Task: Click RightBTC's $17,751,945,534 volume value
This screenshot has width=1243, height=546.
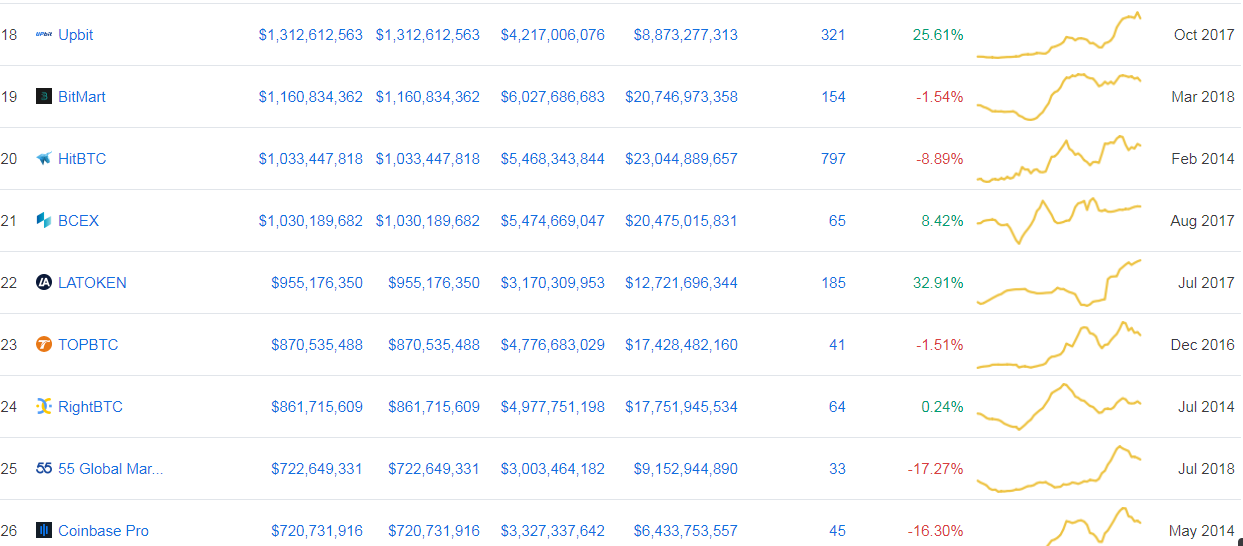Action: tap(681, 407)
